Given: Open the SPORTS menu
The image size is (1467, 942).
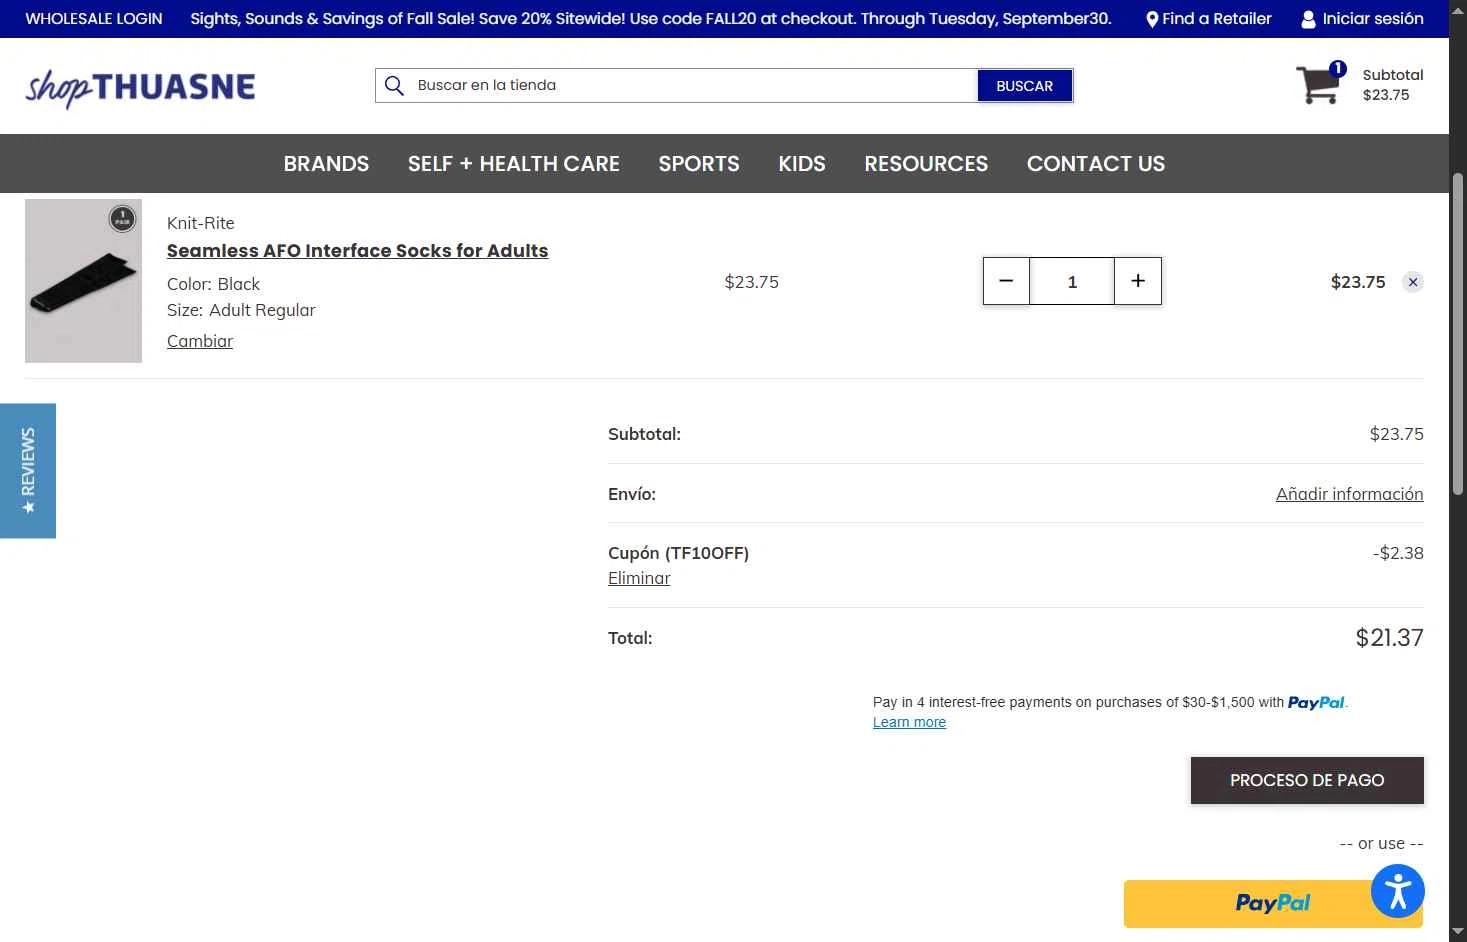Looking at the screenshot, I should pyautogui.click(x=699, y=164).
